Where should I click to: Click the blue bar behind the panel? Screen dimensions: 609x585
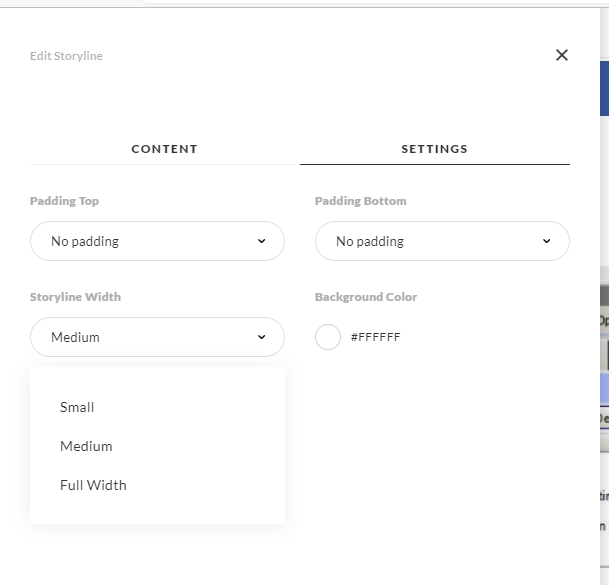(x=603, y=88)
